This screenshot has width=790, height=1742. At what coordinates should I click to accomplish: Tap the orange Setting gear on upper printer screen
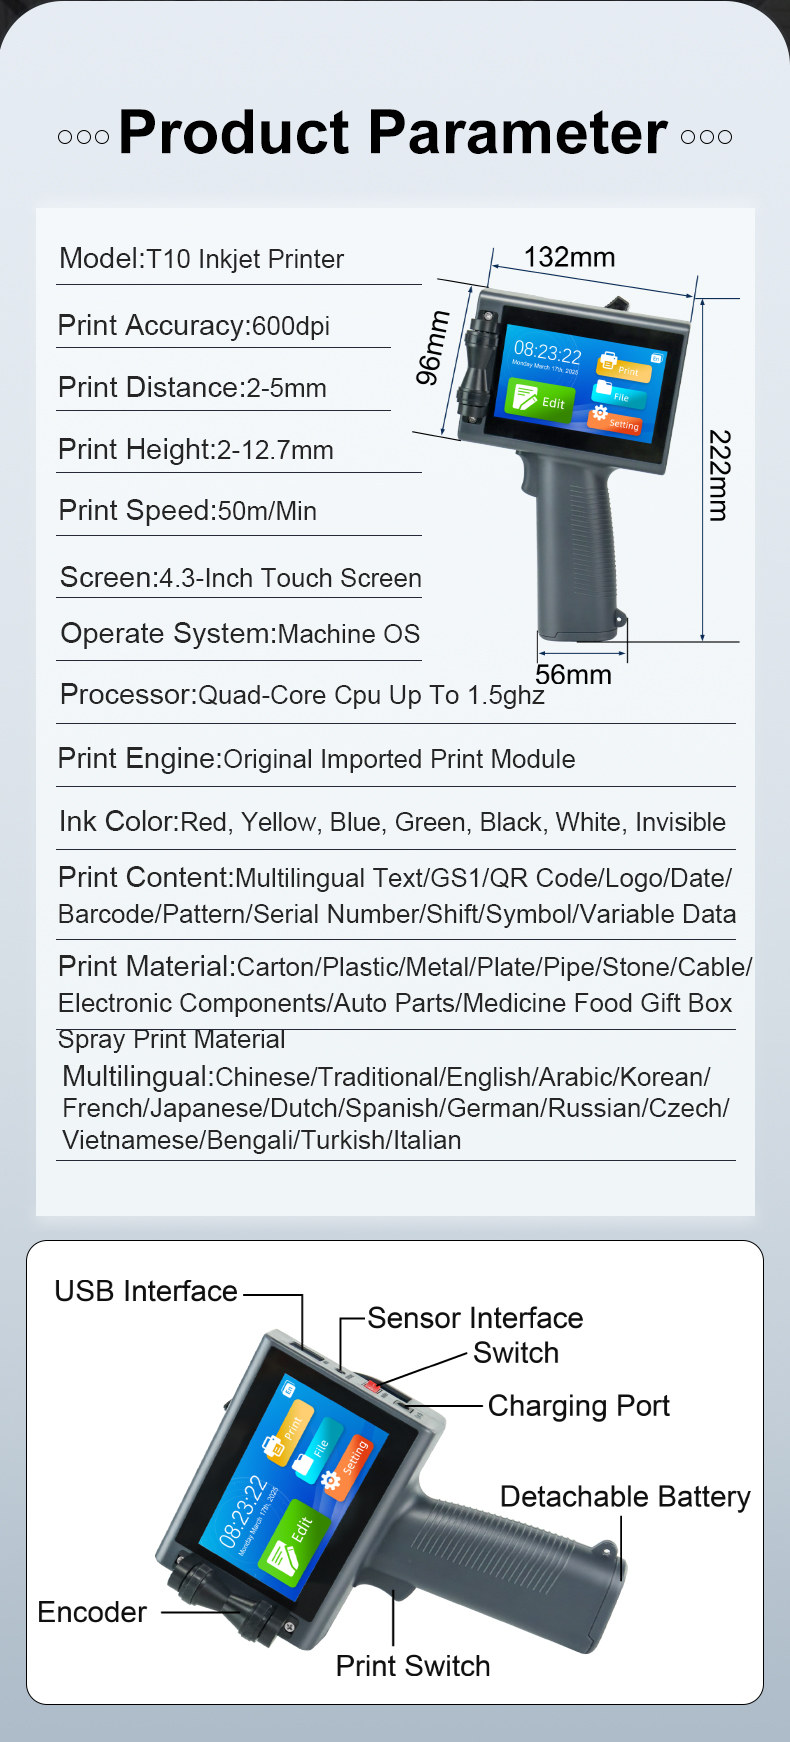(614, 419)
